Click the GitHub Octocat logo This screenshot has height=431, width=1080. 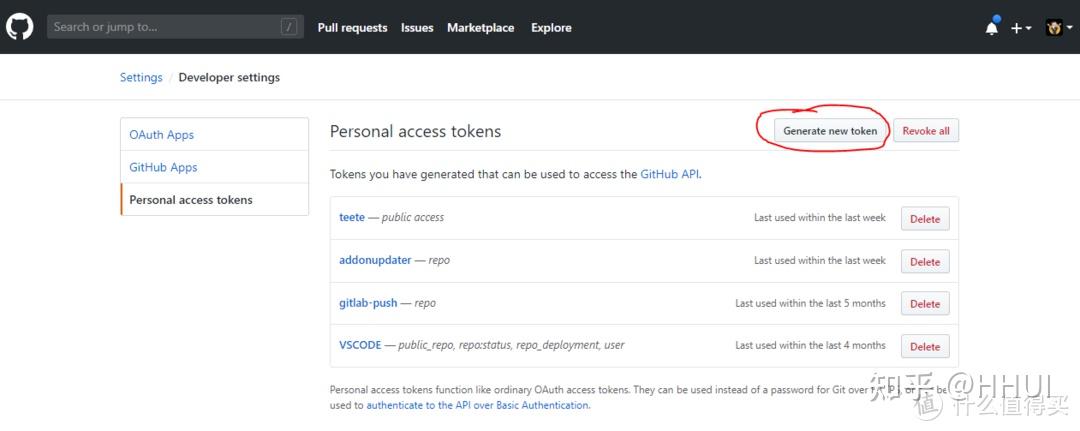tap(20, 27)
